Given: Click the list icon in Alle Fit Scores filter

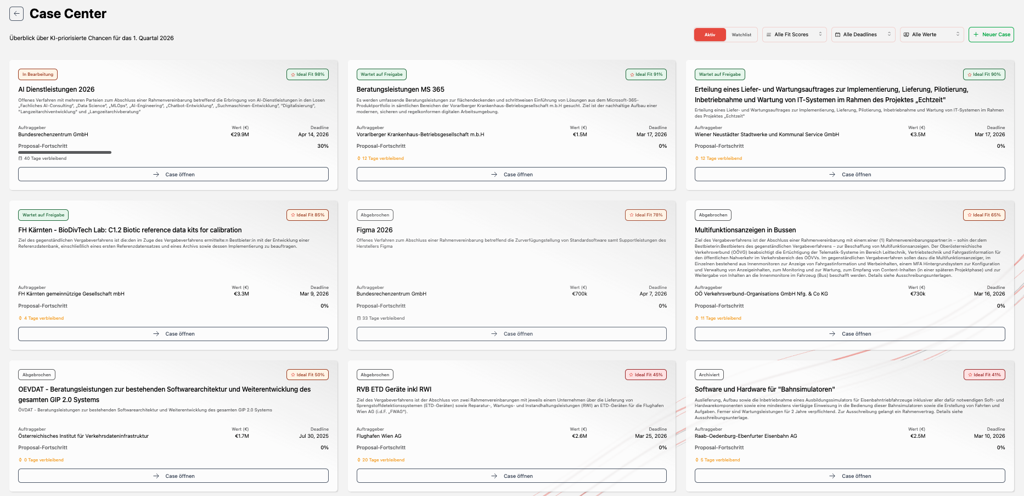Looking at the screenshot, I should coord(769,34).
